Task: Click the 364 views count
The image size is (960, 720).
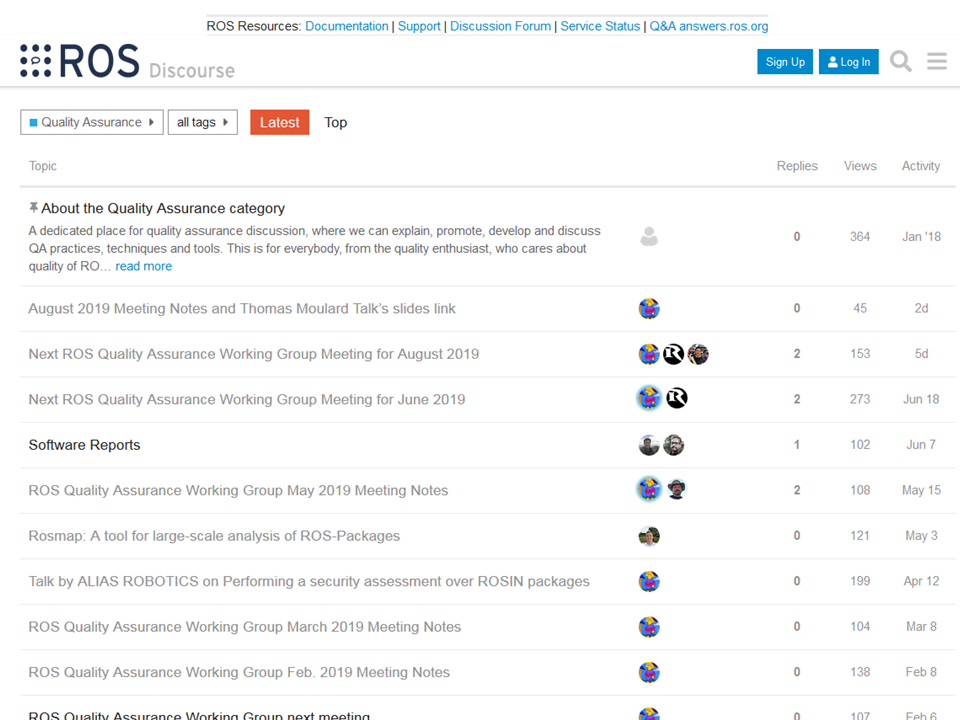Action: (x=860, y=236)
